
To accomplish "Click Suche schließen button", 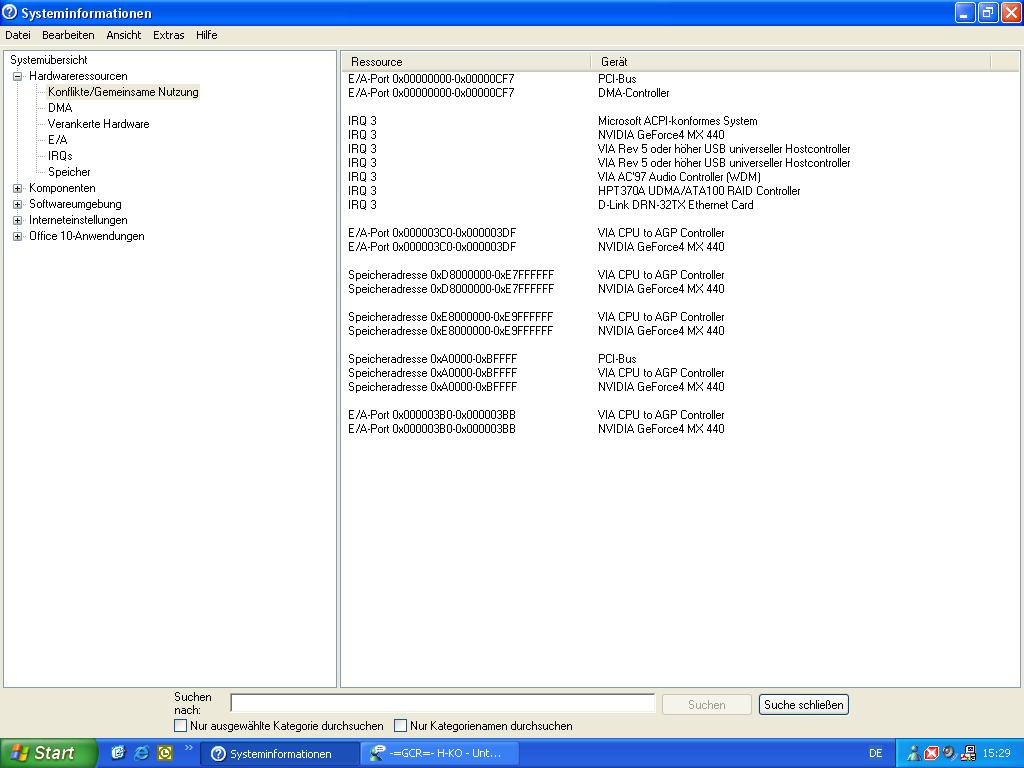I will tap(803, 705).
